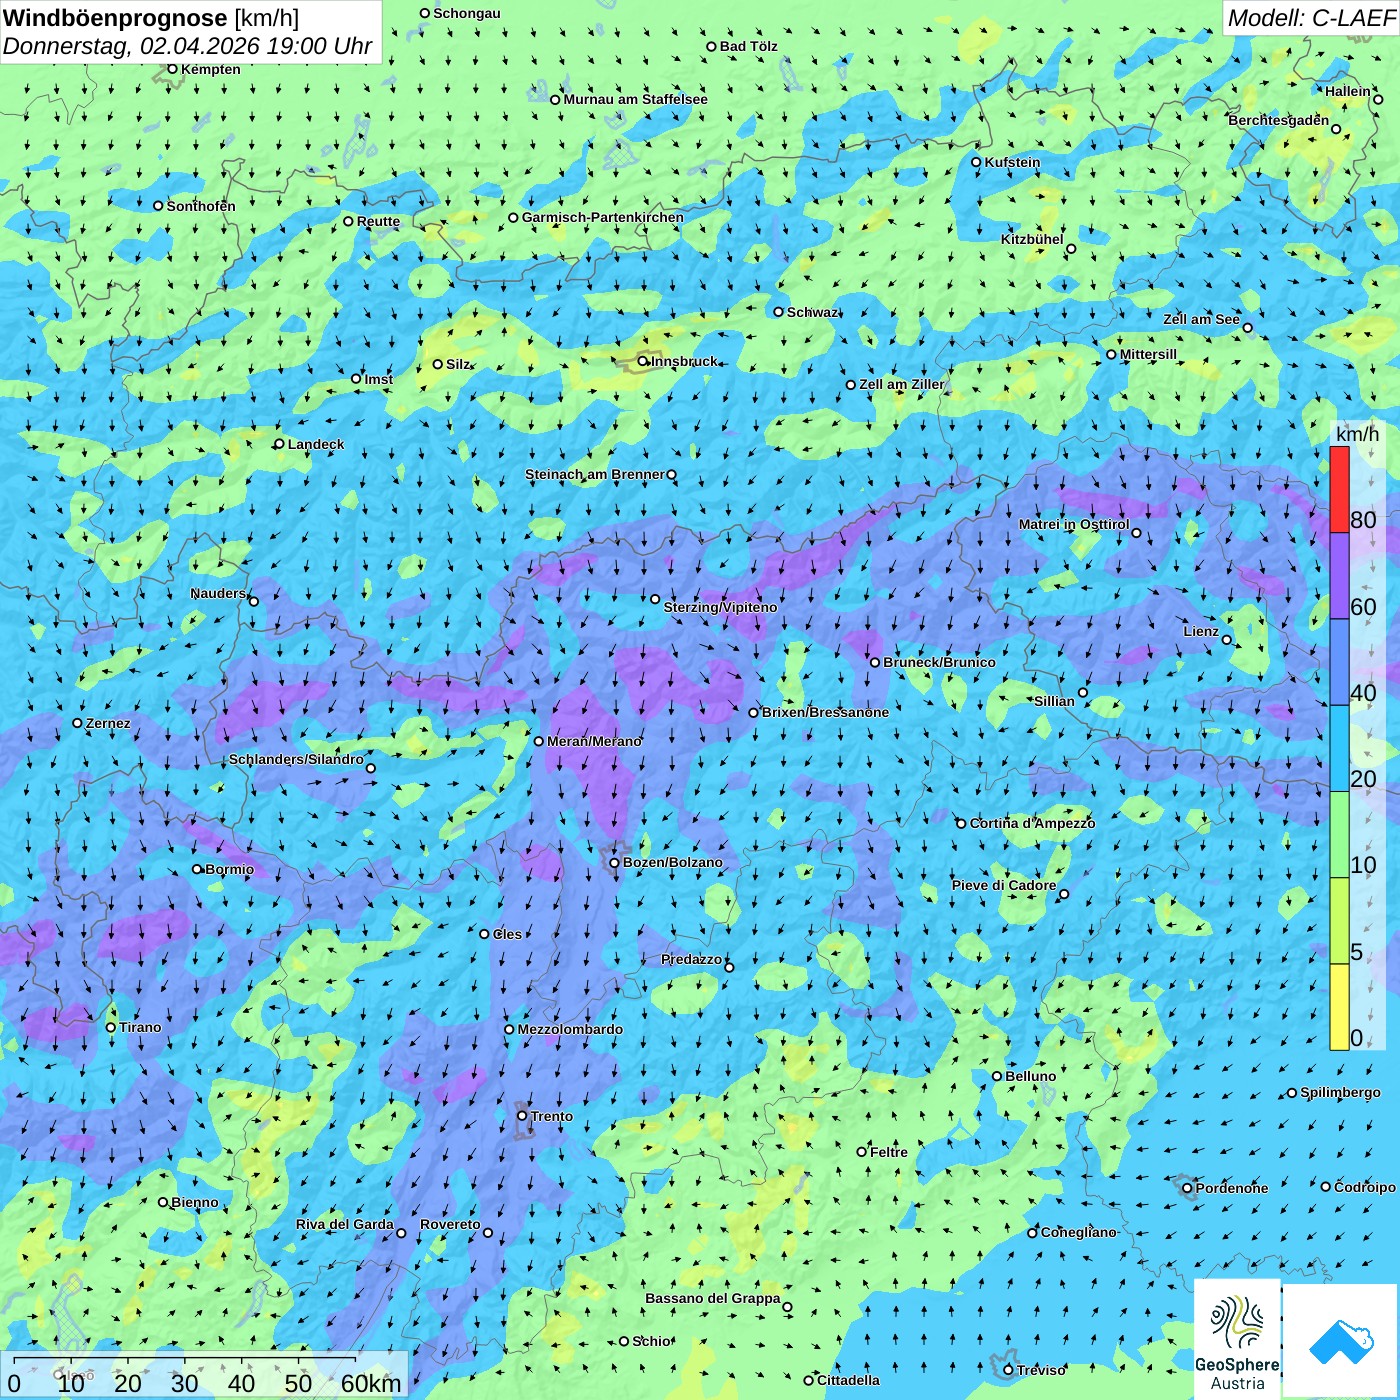Click the Belluno city label
This screenshot has height=1400, width=1400.
coord(1031,1076)
